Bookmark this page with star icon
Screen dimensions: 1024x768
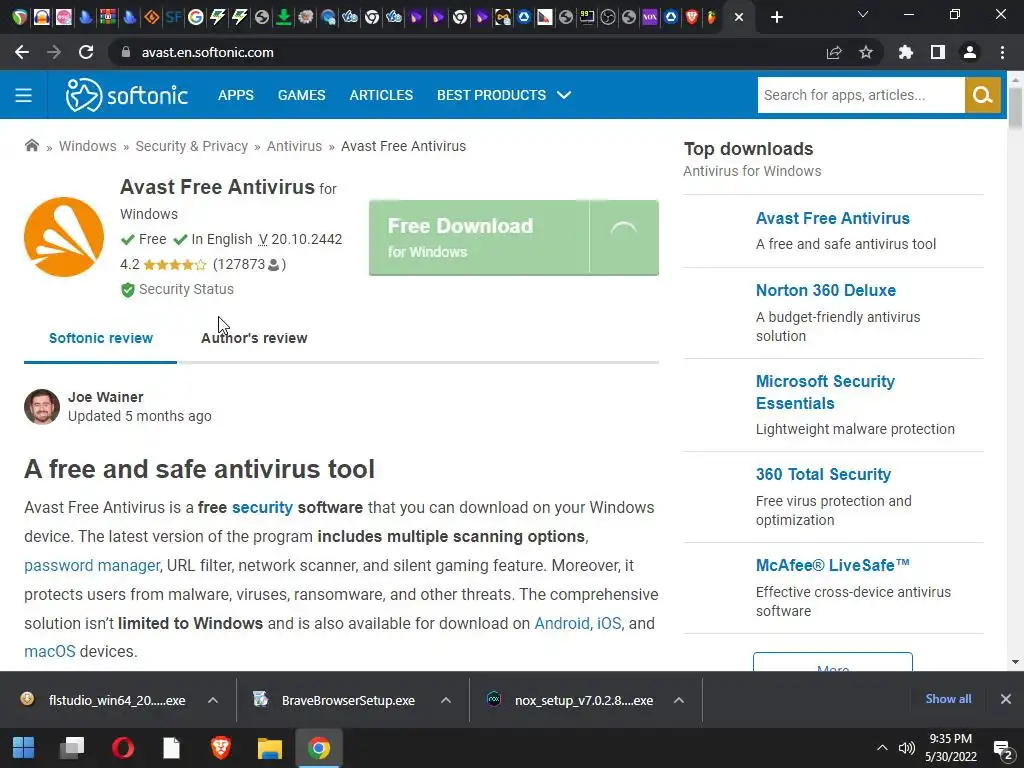[866, 52]
